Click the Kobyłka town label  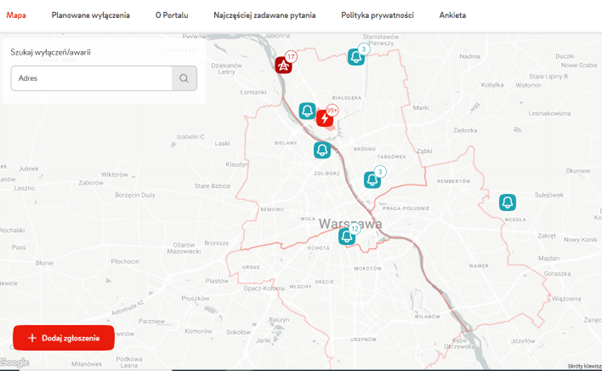coord(492,85)
